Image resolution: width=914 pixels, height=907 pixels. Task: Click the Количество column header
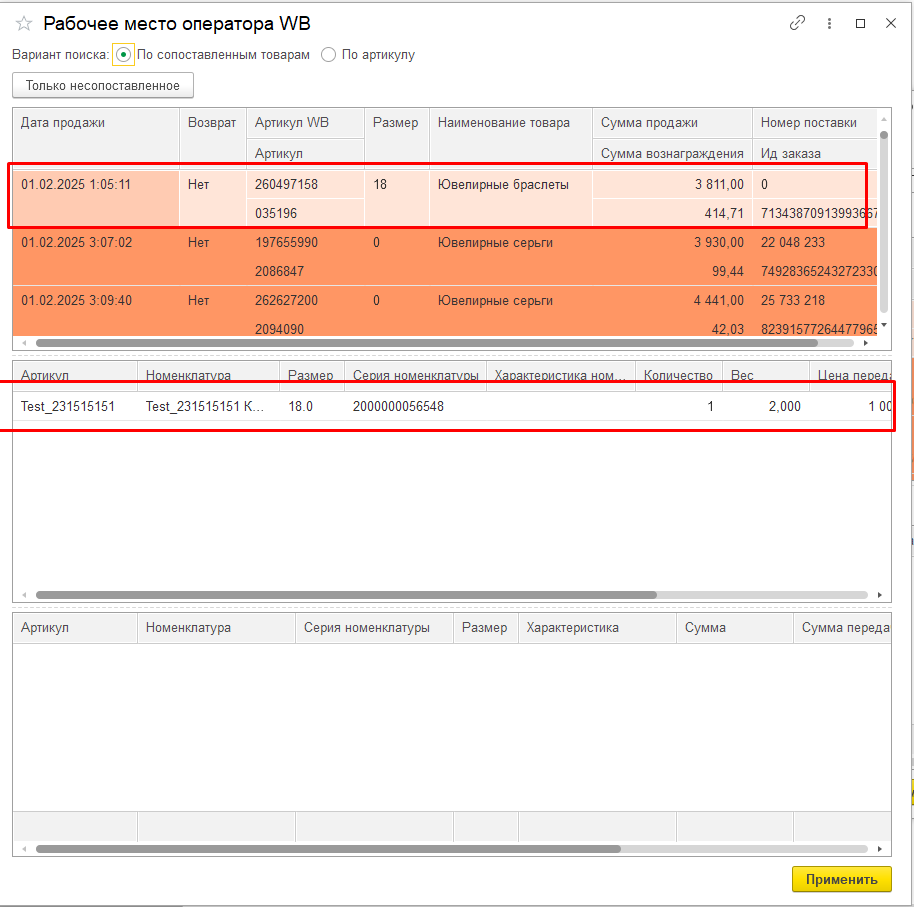click(679, 376)
